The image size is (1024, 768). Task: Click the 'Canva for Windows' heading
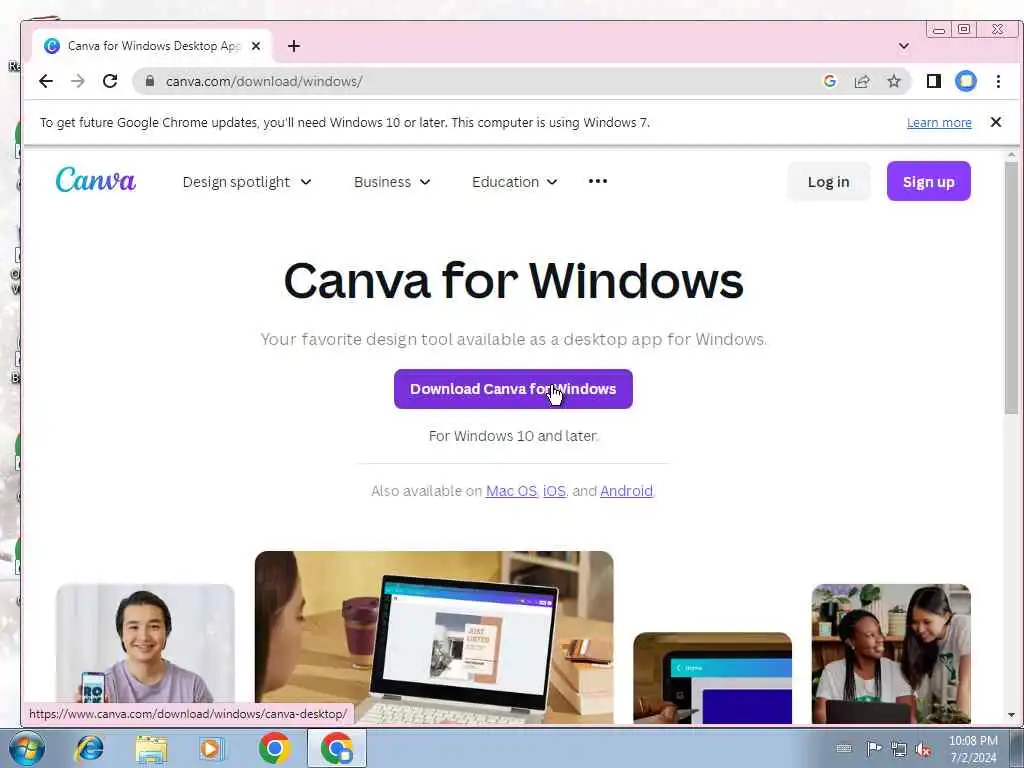(513, 281)
